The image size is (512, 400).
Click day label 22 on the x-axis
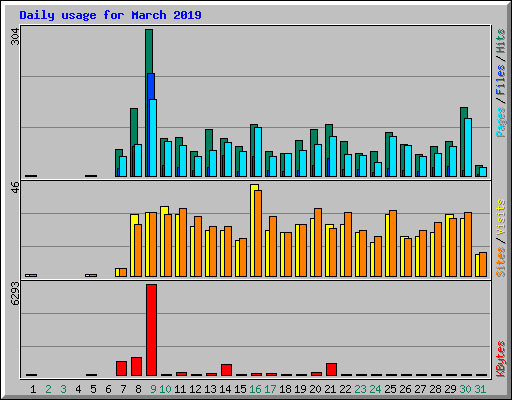tap(345, 389)
